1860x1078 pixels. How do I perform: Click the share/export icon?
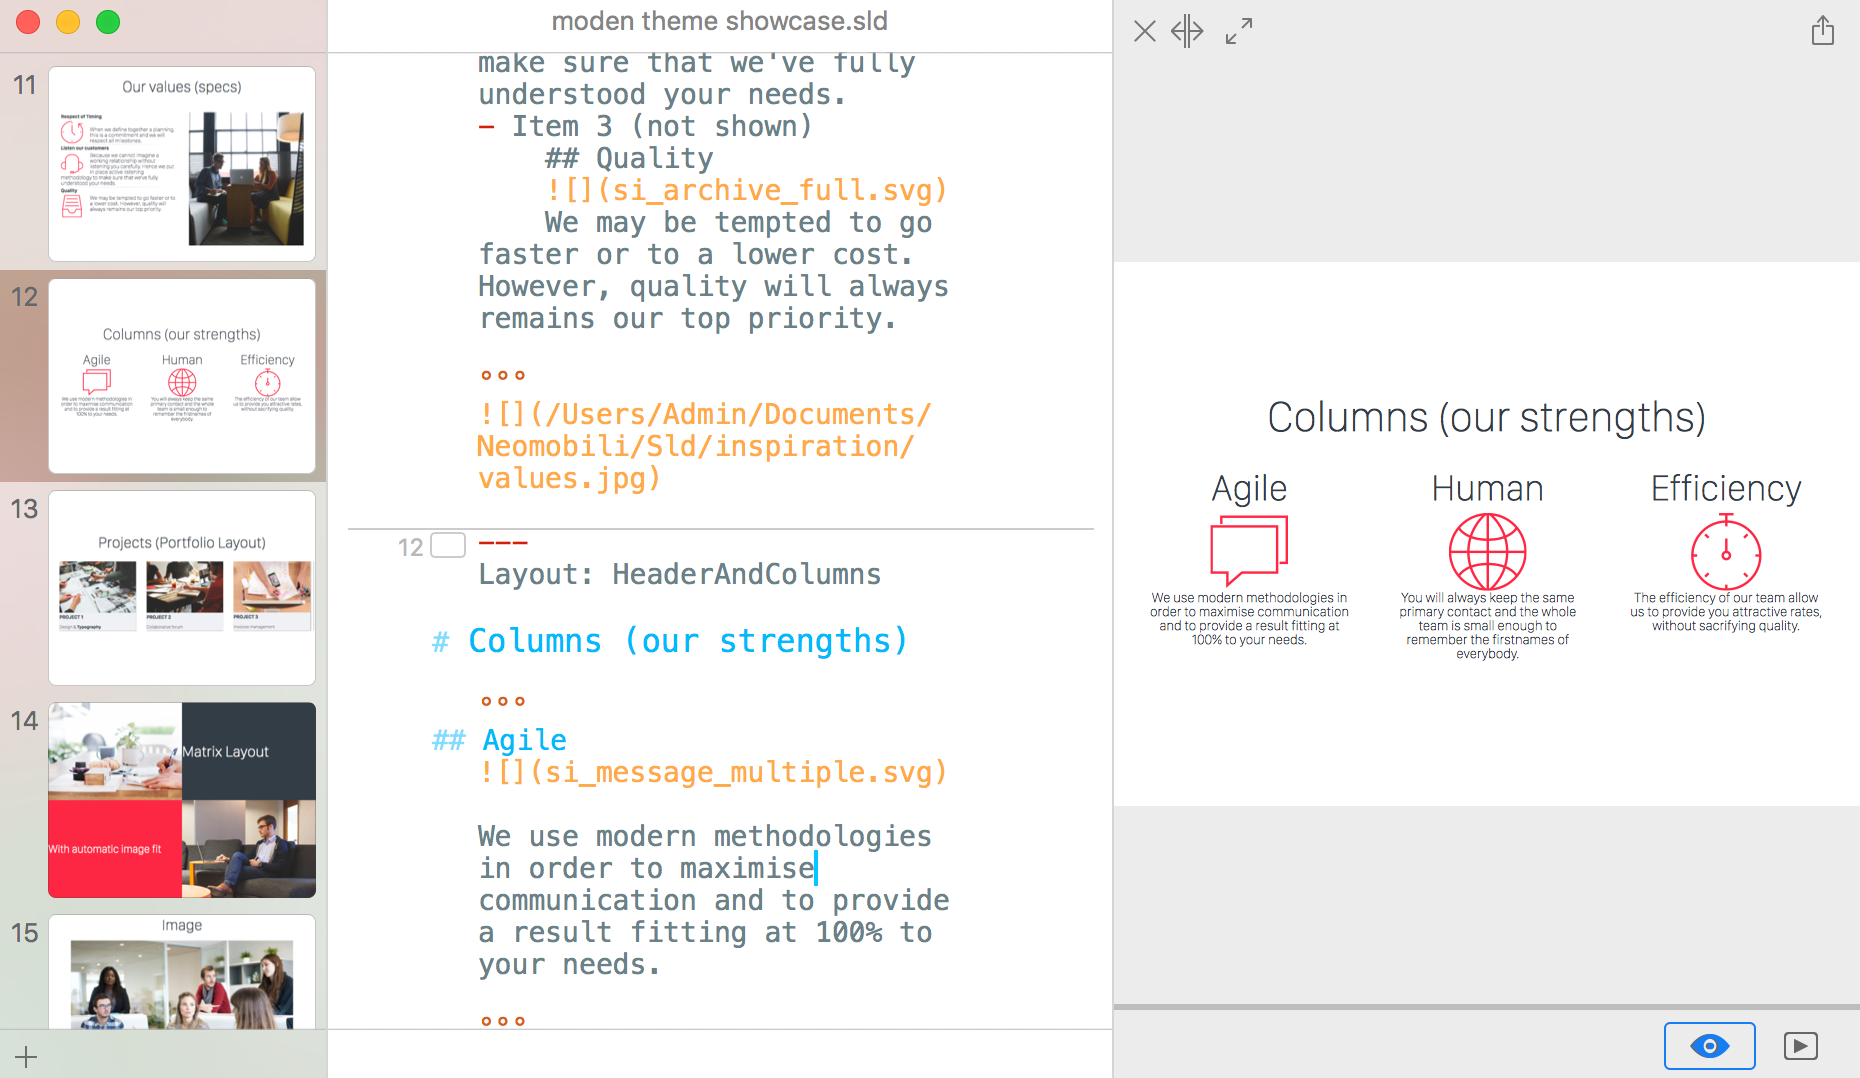click(1822, 31)
